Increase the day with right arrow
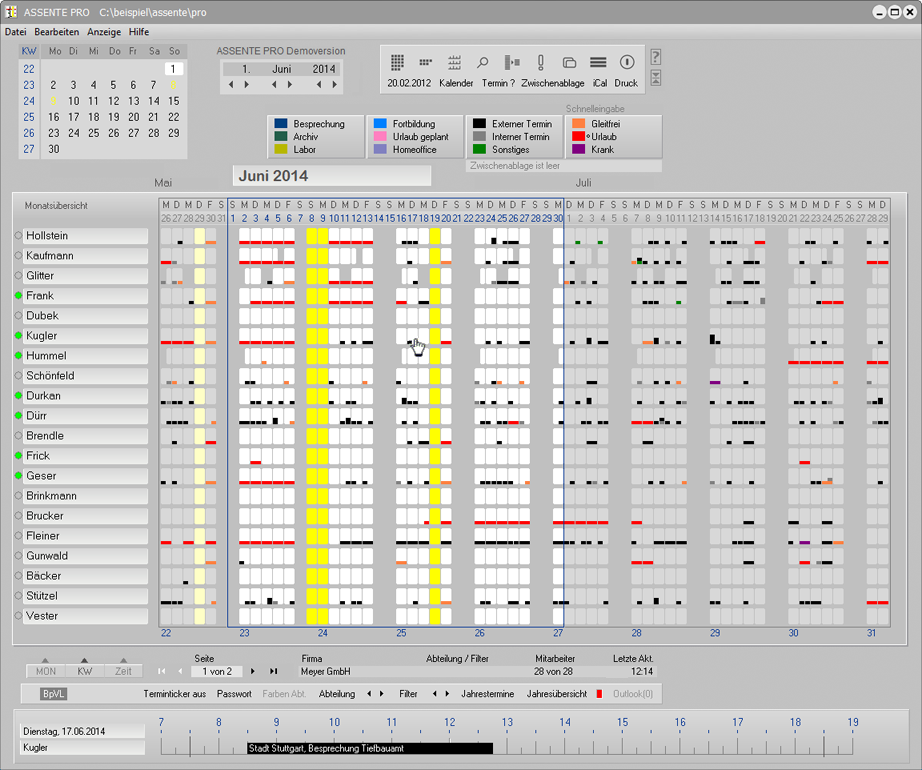 [246, 85]
